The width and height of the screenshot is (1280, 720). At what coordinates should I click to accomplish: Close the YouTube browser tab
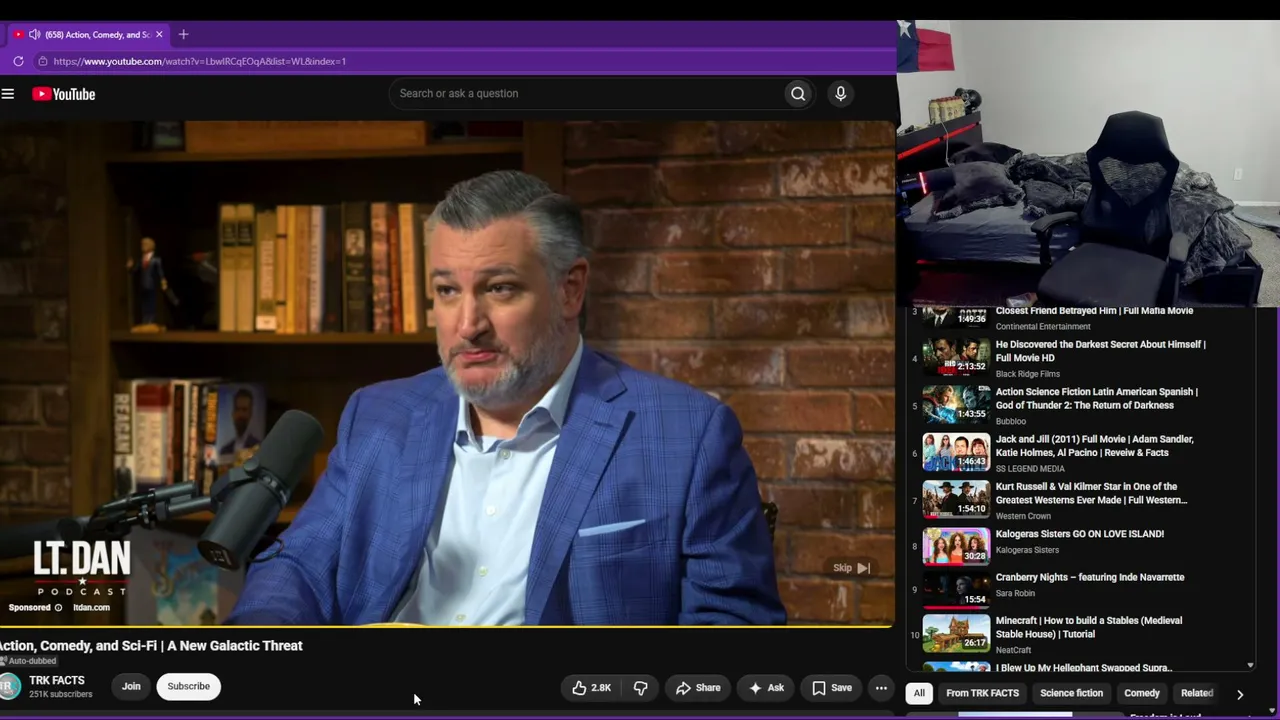[x=159, y=34]
